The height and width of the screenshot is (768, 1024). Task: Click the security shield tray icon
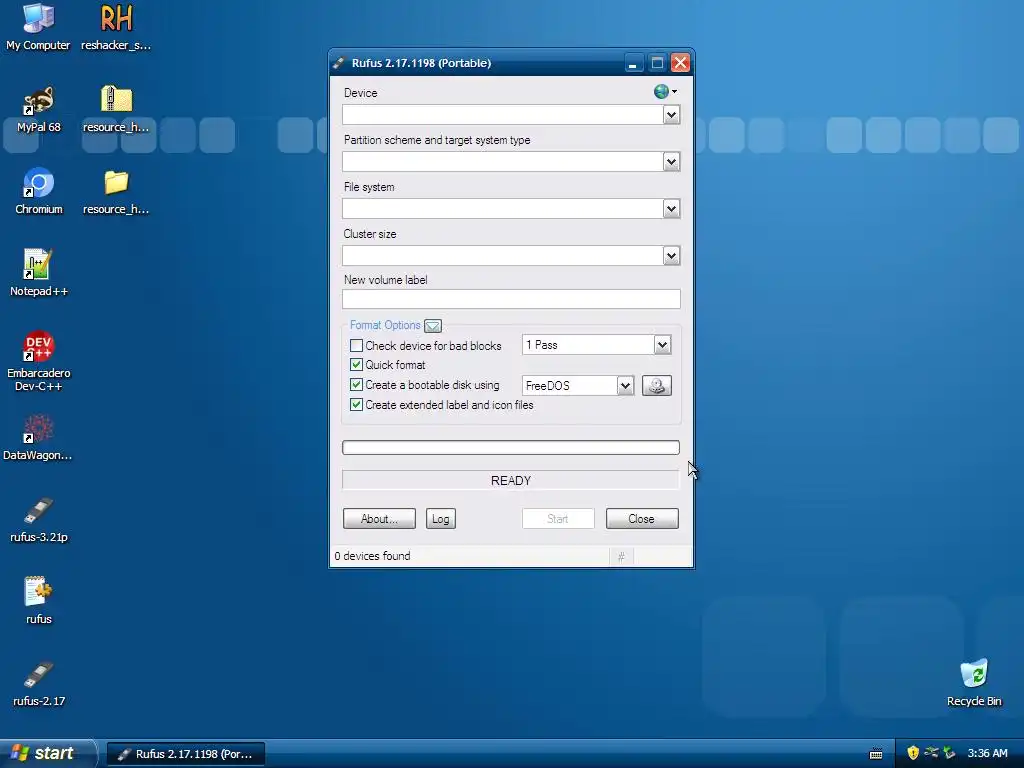(913, 753)
